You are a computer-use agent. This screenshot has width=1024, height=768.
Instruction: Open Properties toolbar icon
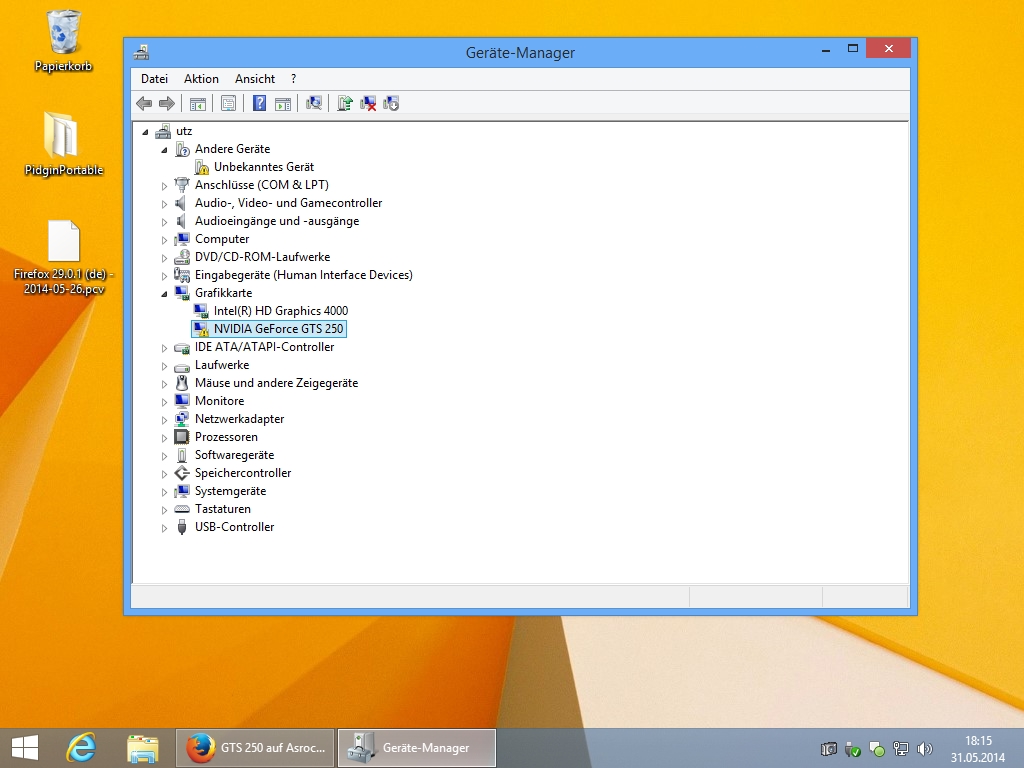(x=228, y=103)
